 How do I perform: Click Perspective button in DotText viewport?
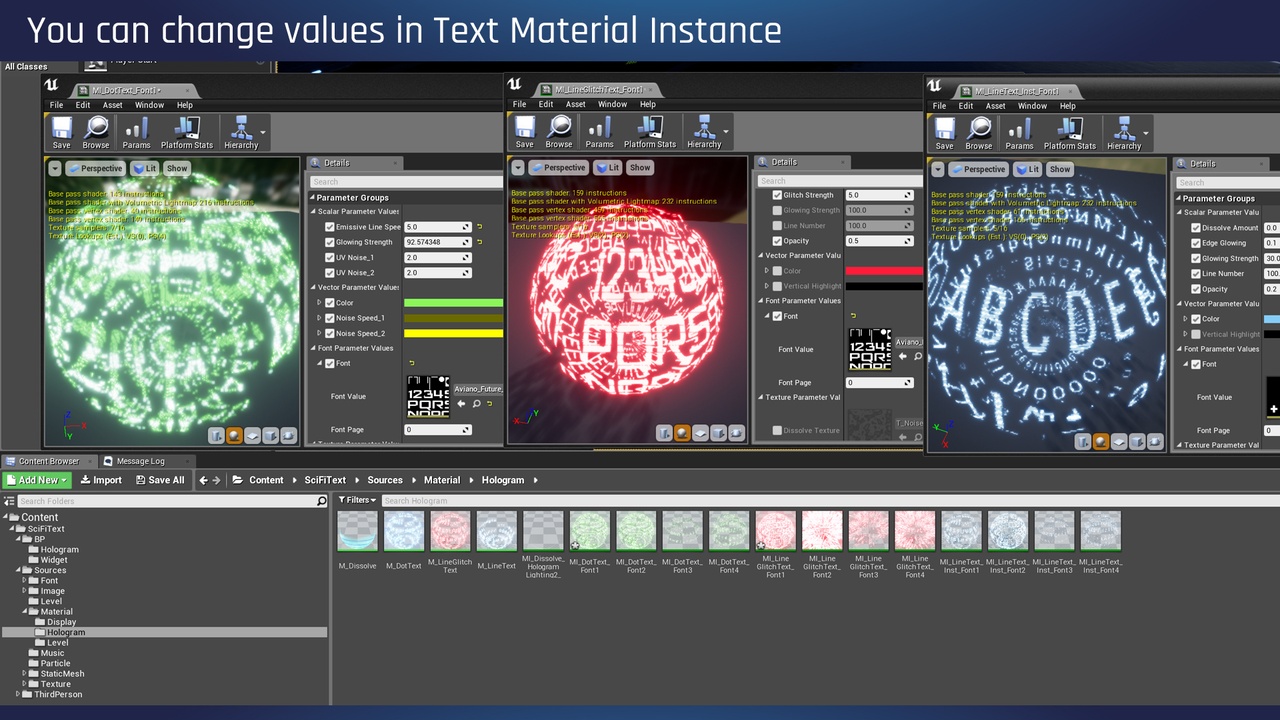coord(97,168)
